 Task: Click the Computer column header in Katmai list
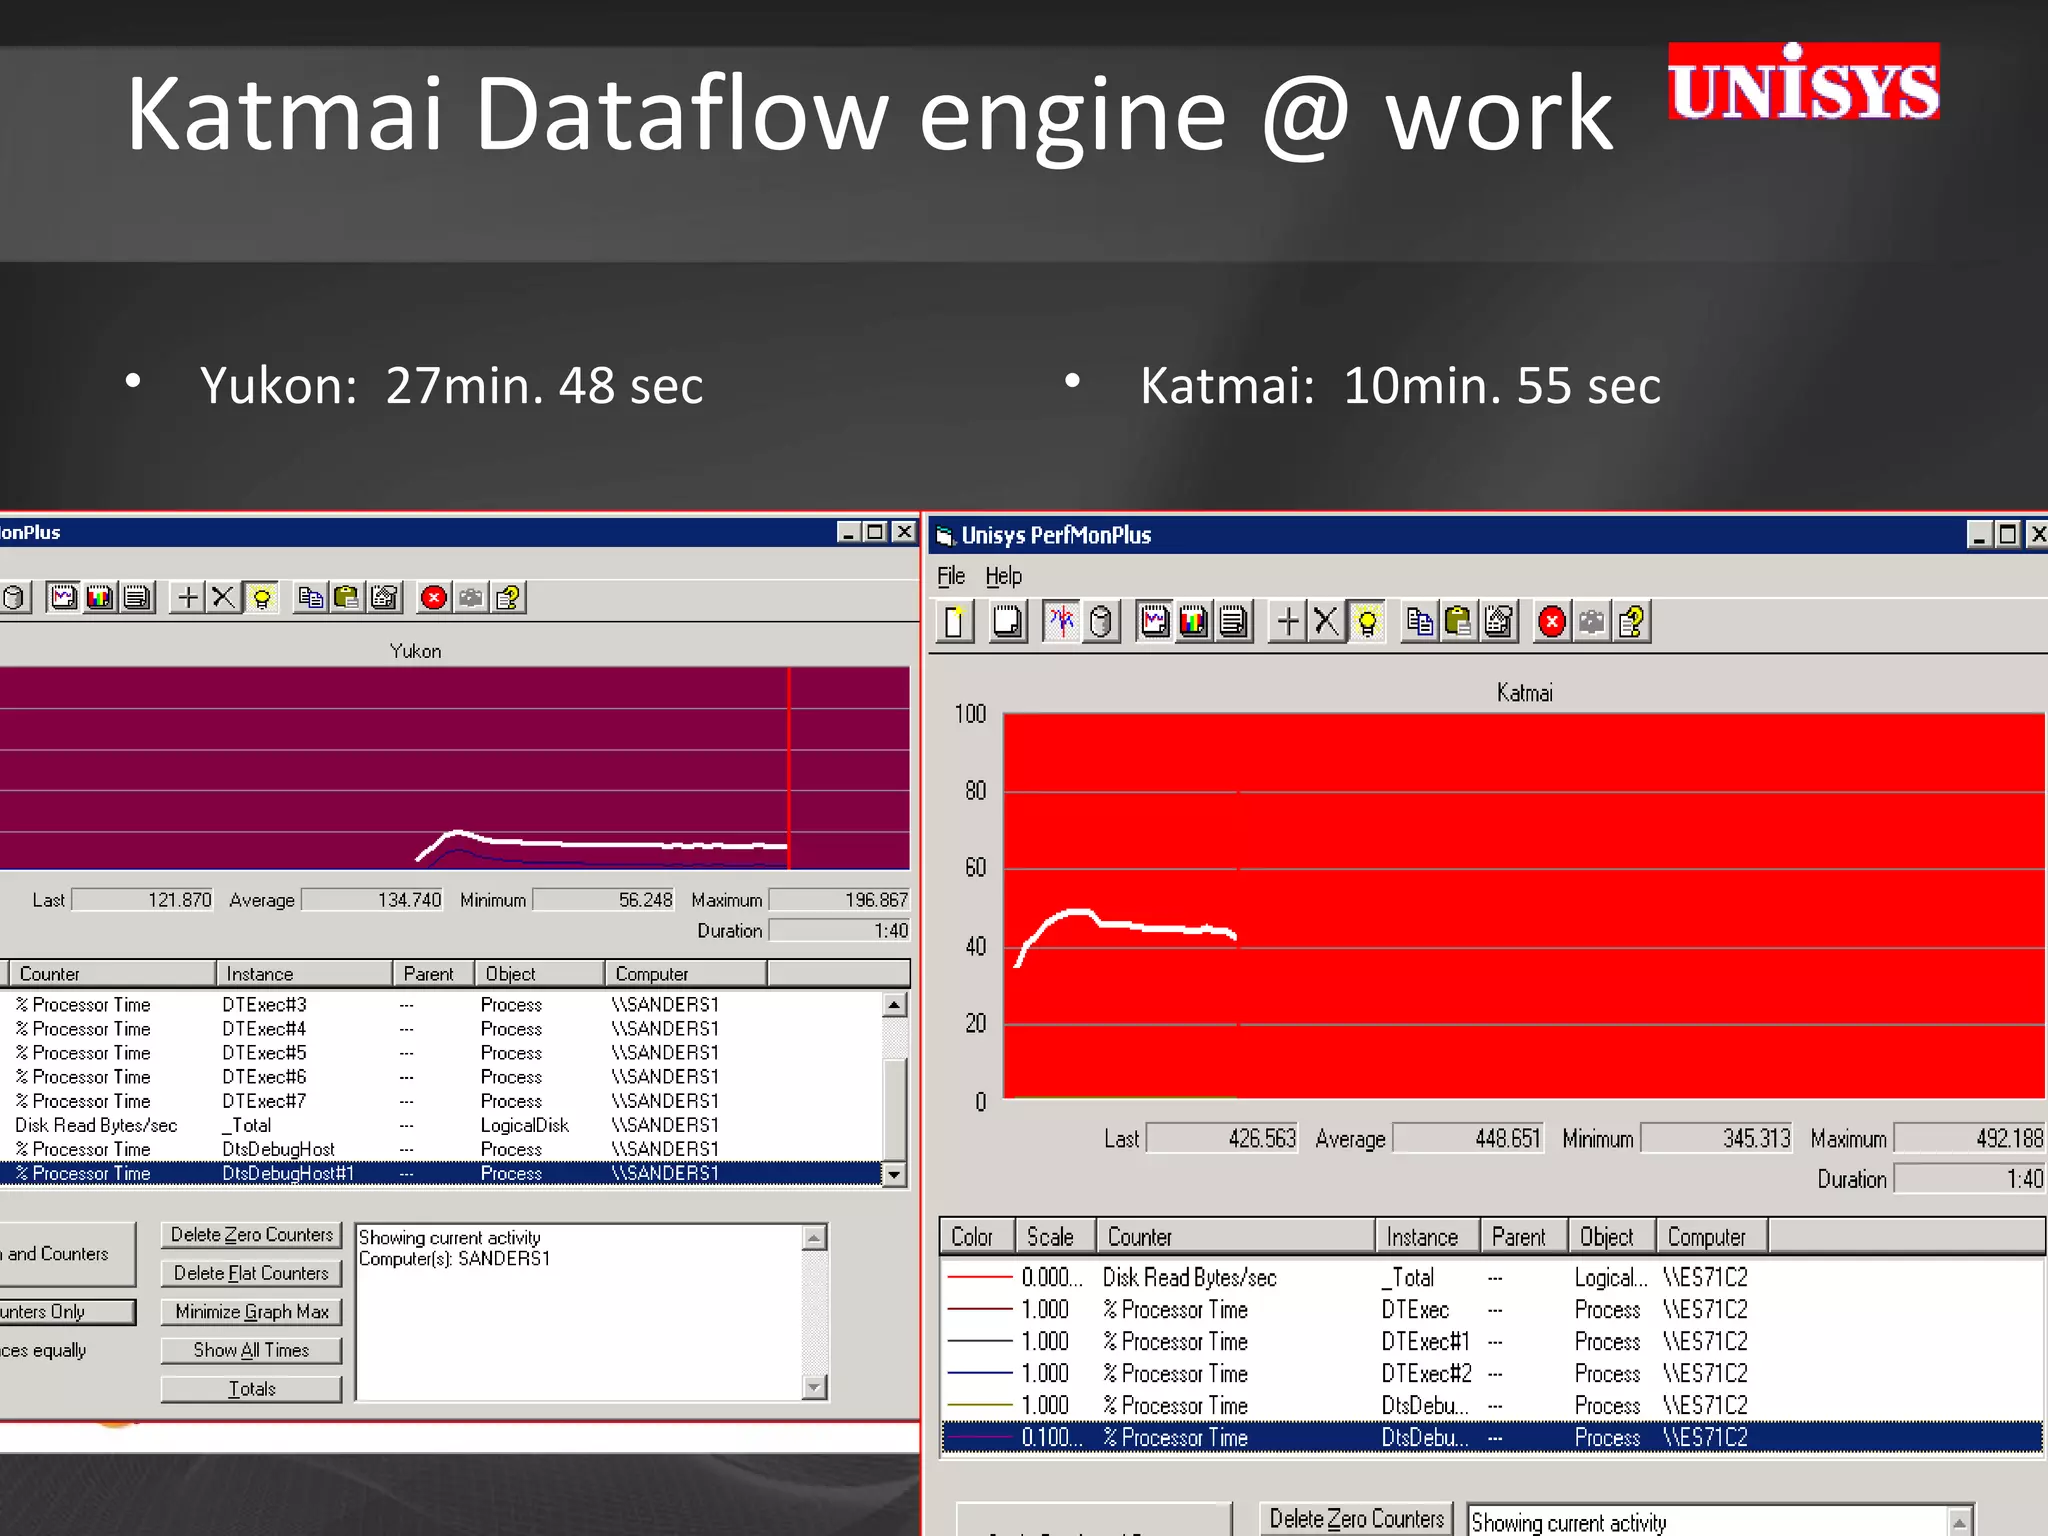[1711, 1237]
